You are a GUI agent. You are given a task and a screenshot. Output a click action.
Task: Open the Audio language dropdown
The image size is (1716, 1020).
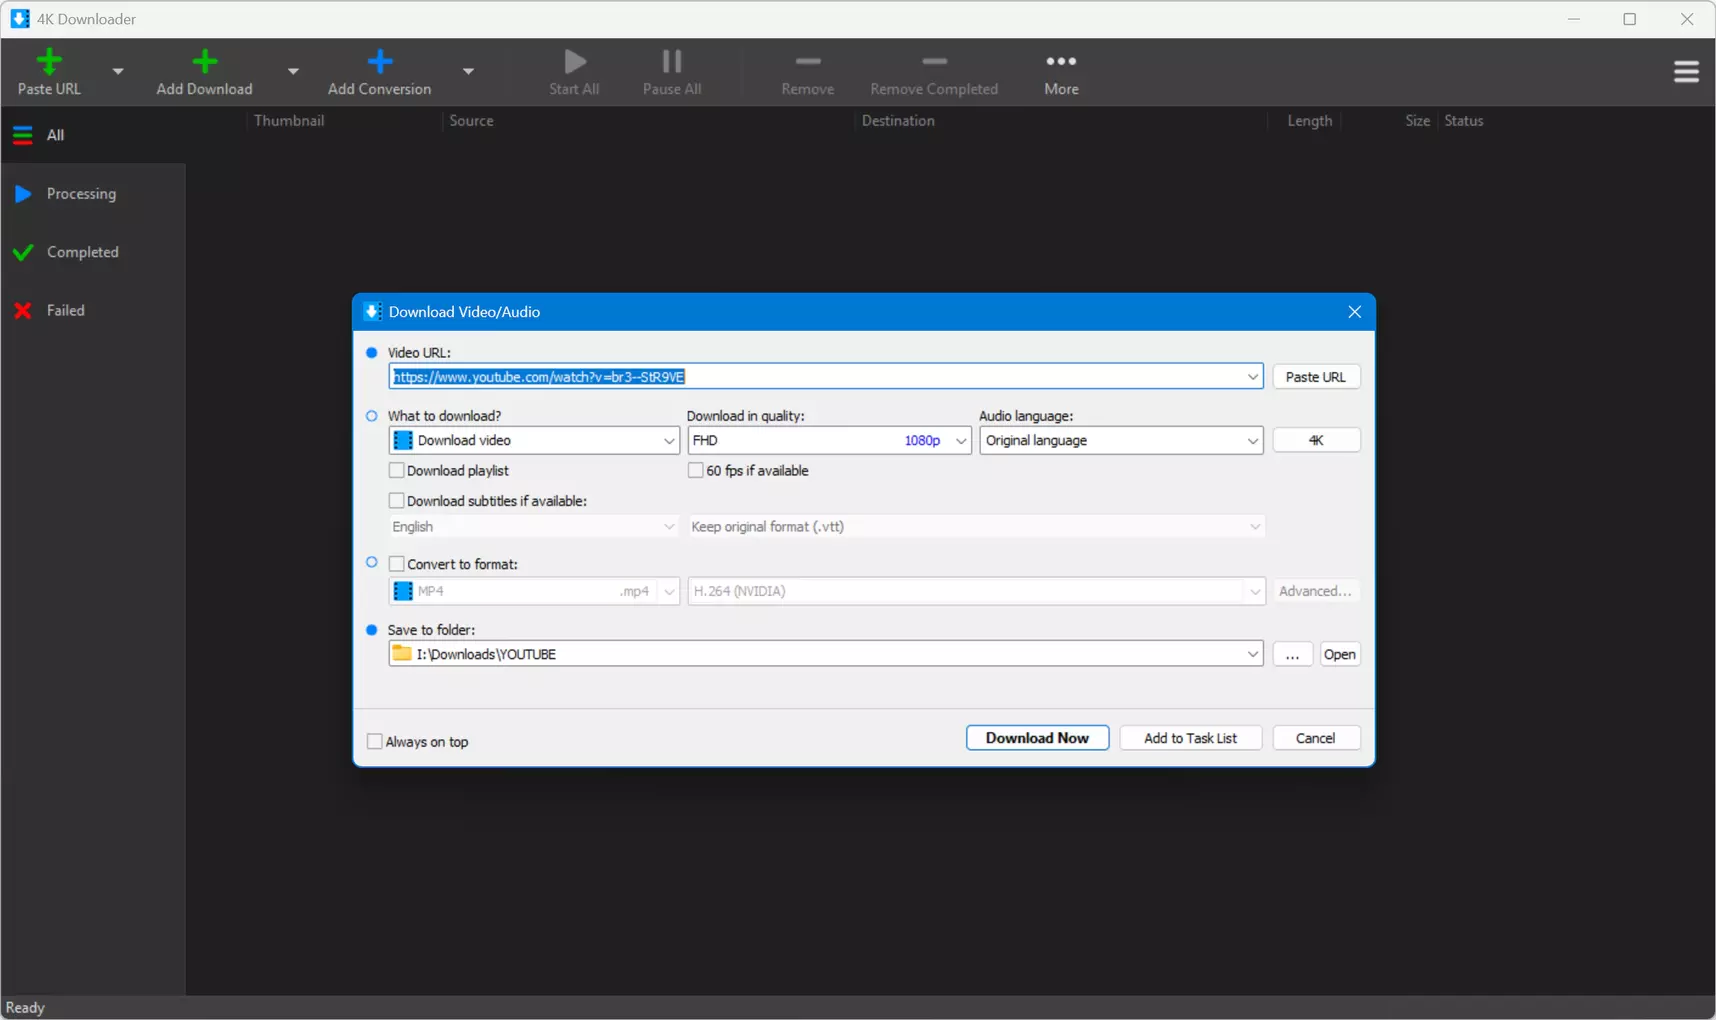pos(1121,440)
